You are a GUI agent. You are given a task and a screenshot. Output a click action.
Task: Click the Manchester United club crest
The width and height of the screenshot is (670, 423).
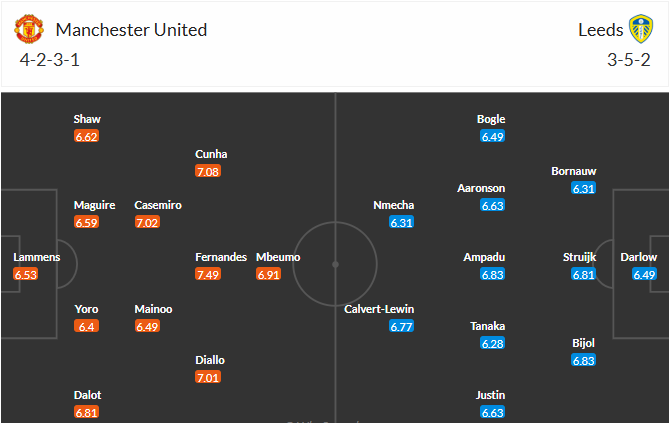coord(30,30)
